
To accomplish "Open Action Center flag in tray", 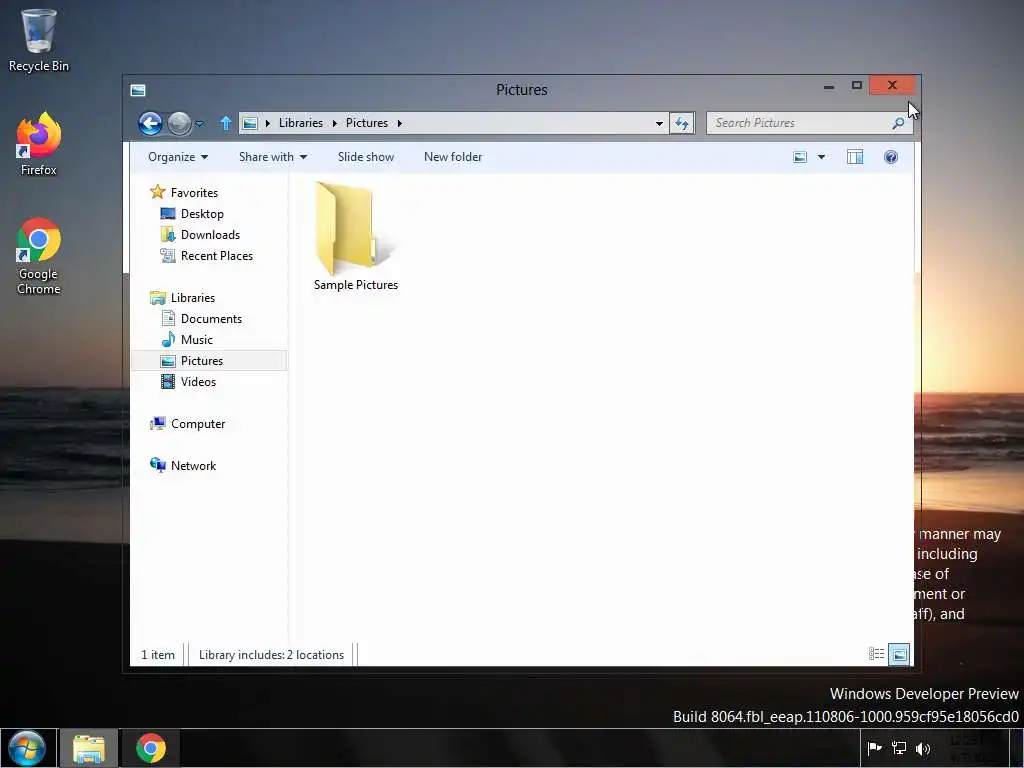I will [x=874, y=748].
